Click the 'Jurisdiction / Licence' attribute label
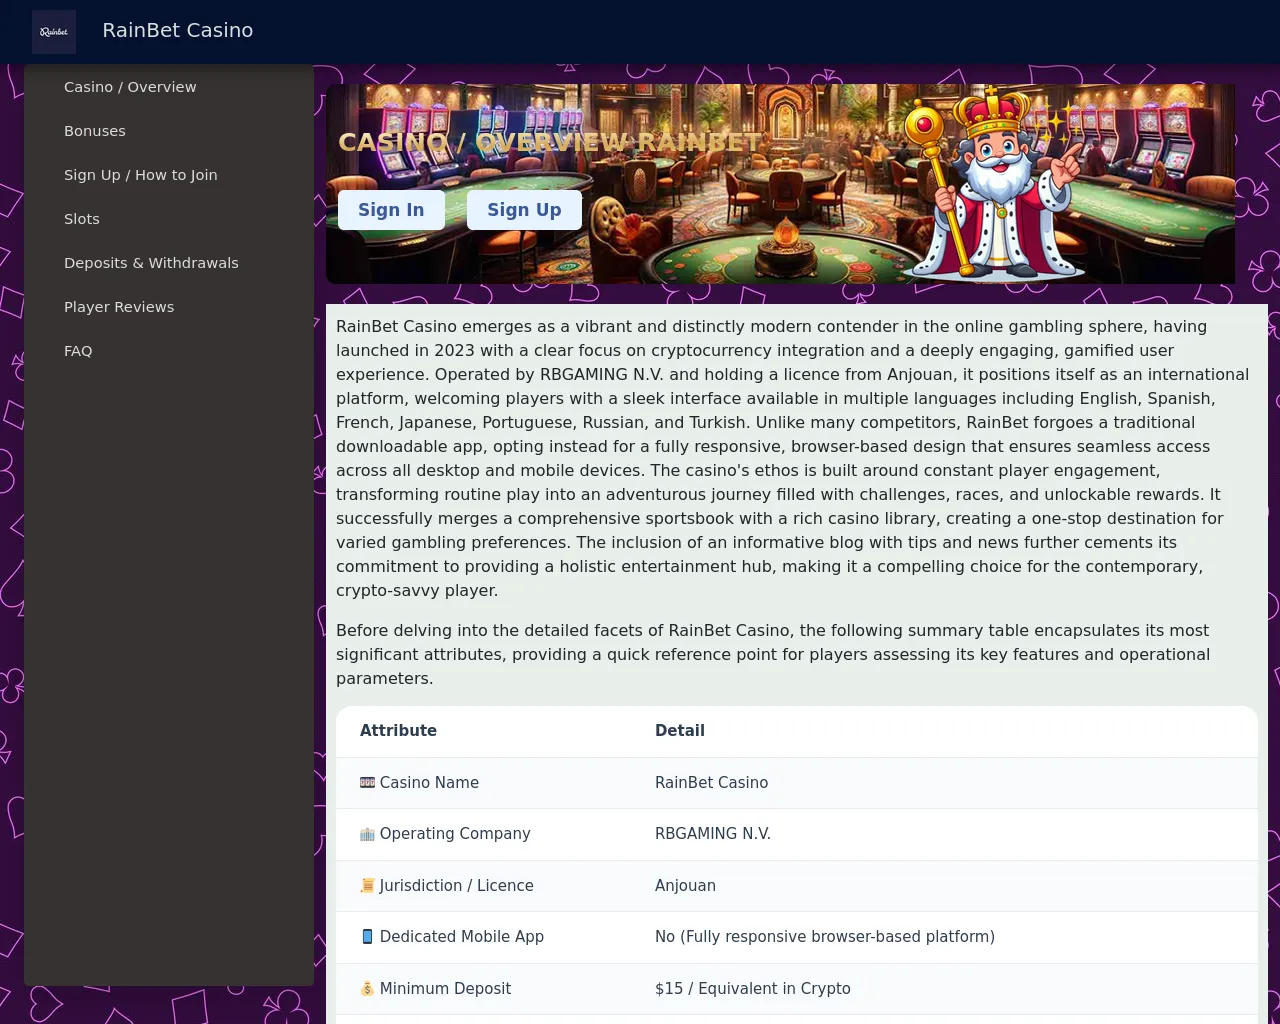The image size is (1280, 1024). 456,886
